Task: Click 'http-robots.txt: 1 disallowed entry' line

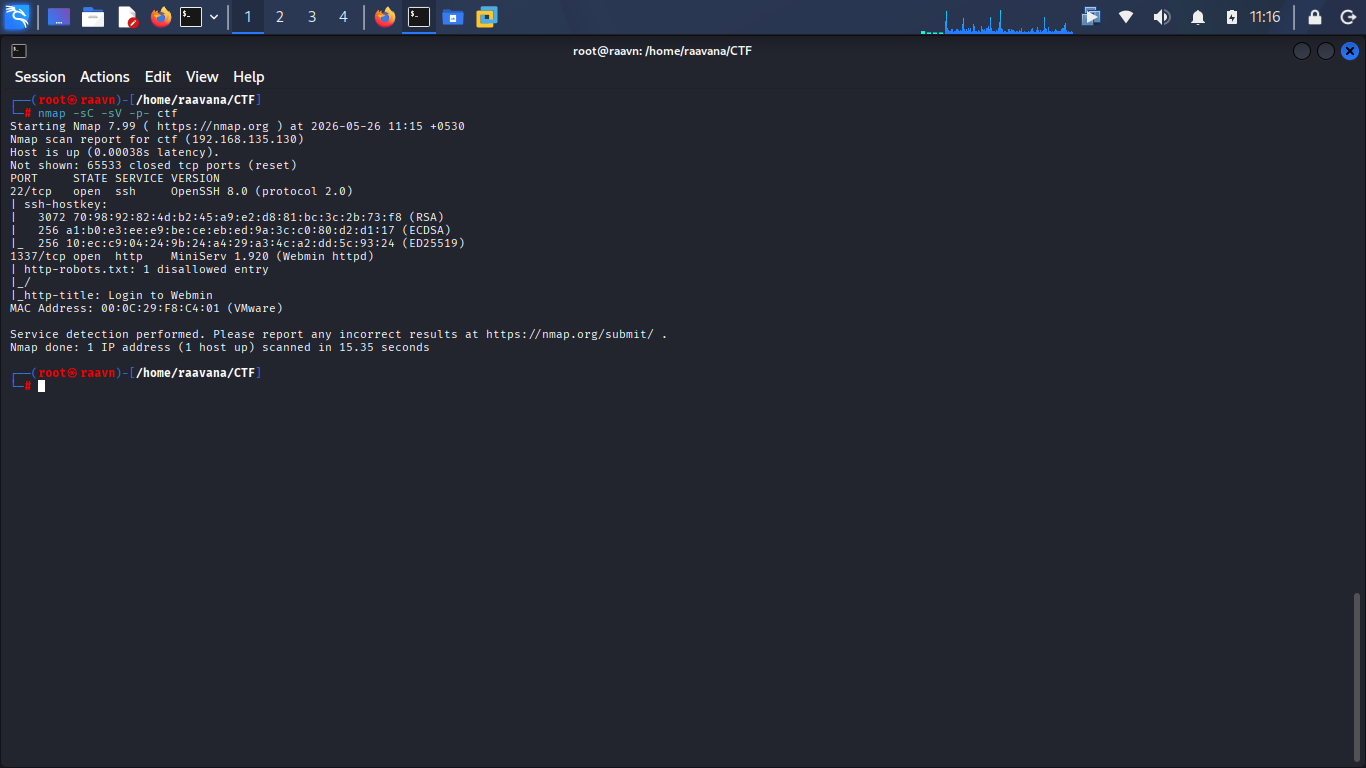Action: (139, 269)
